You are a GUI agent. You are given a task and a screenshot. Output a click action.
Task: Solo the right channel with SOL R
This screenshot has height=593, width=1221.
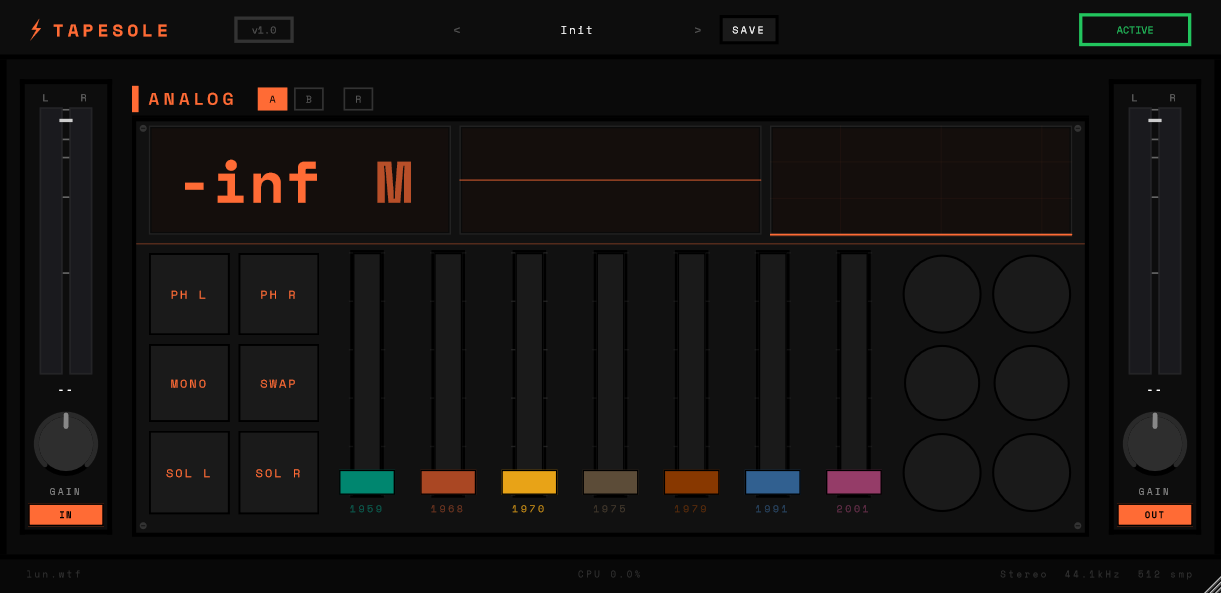(279, 473)
